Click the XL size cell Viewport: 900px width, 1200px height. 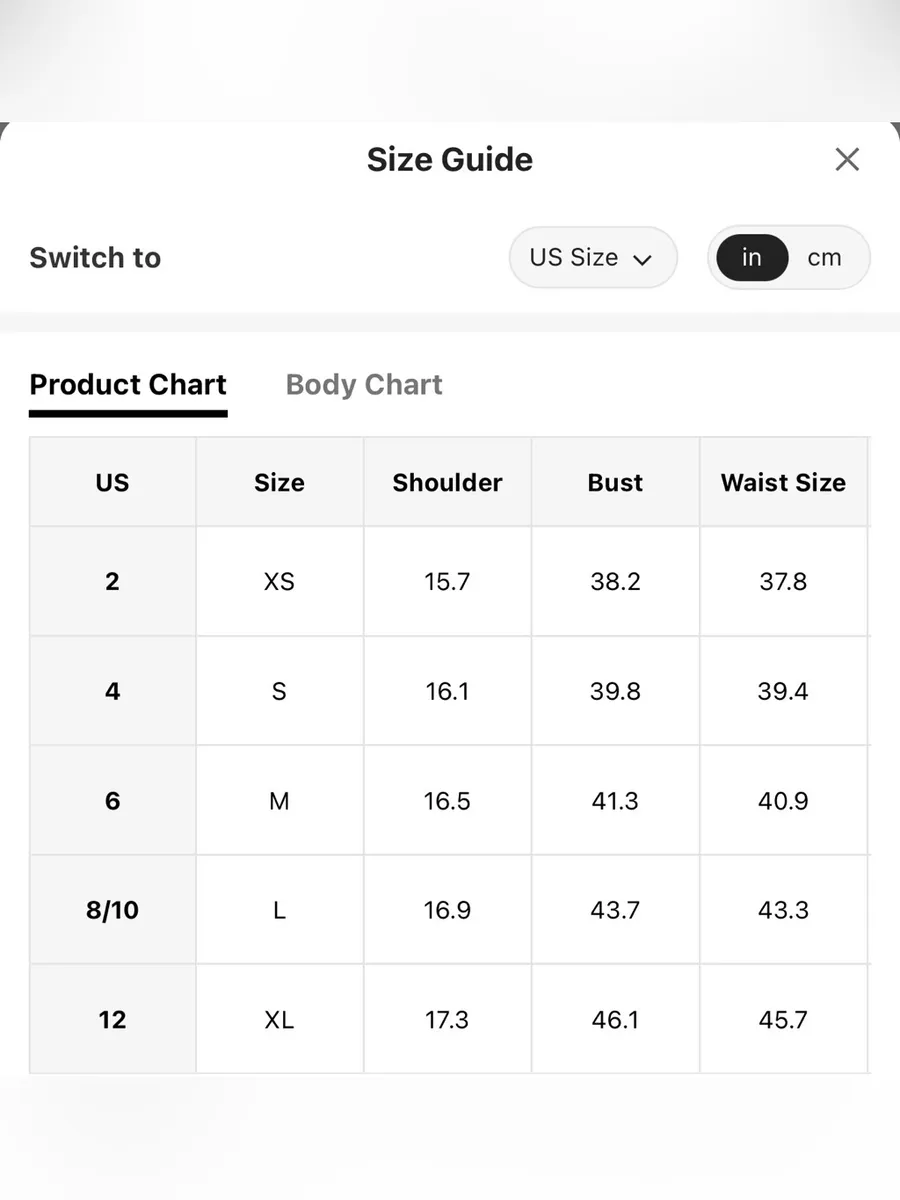click(279, 1020)
